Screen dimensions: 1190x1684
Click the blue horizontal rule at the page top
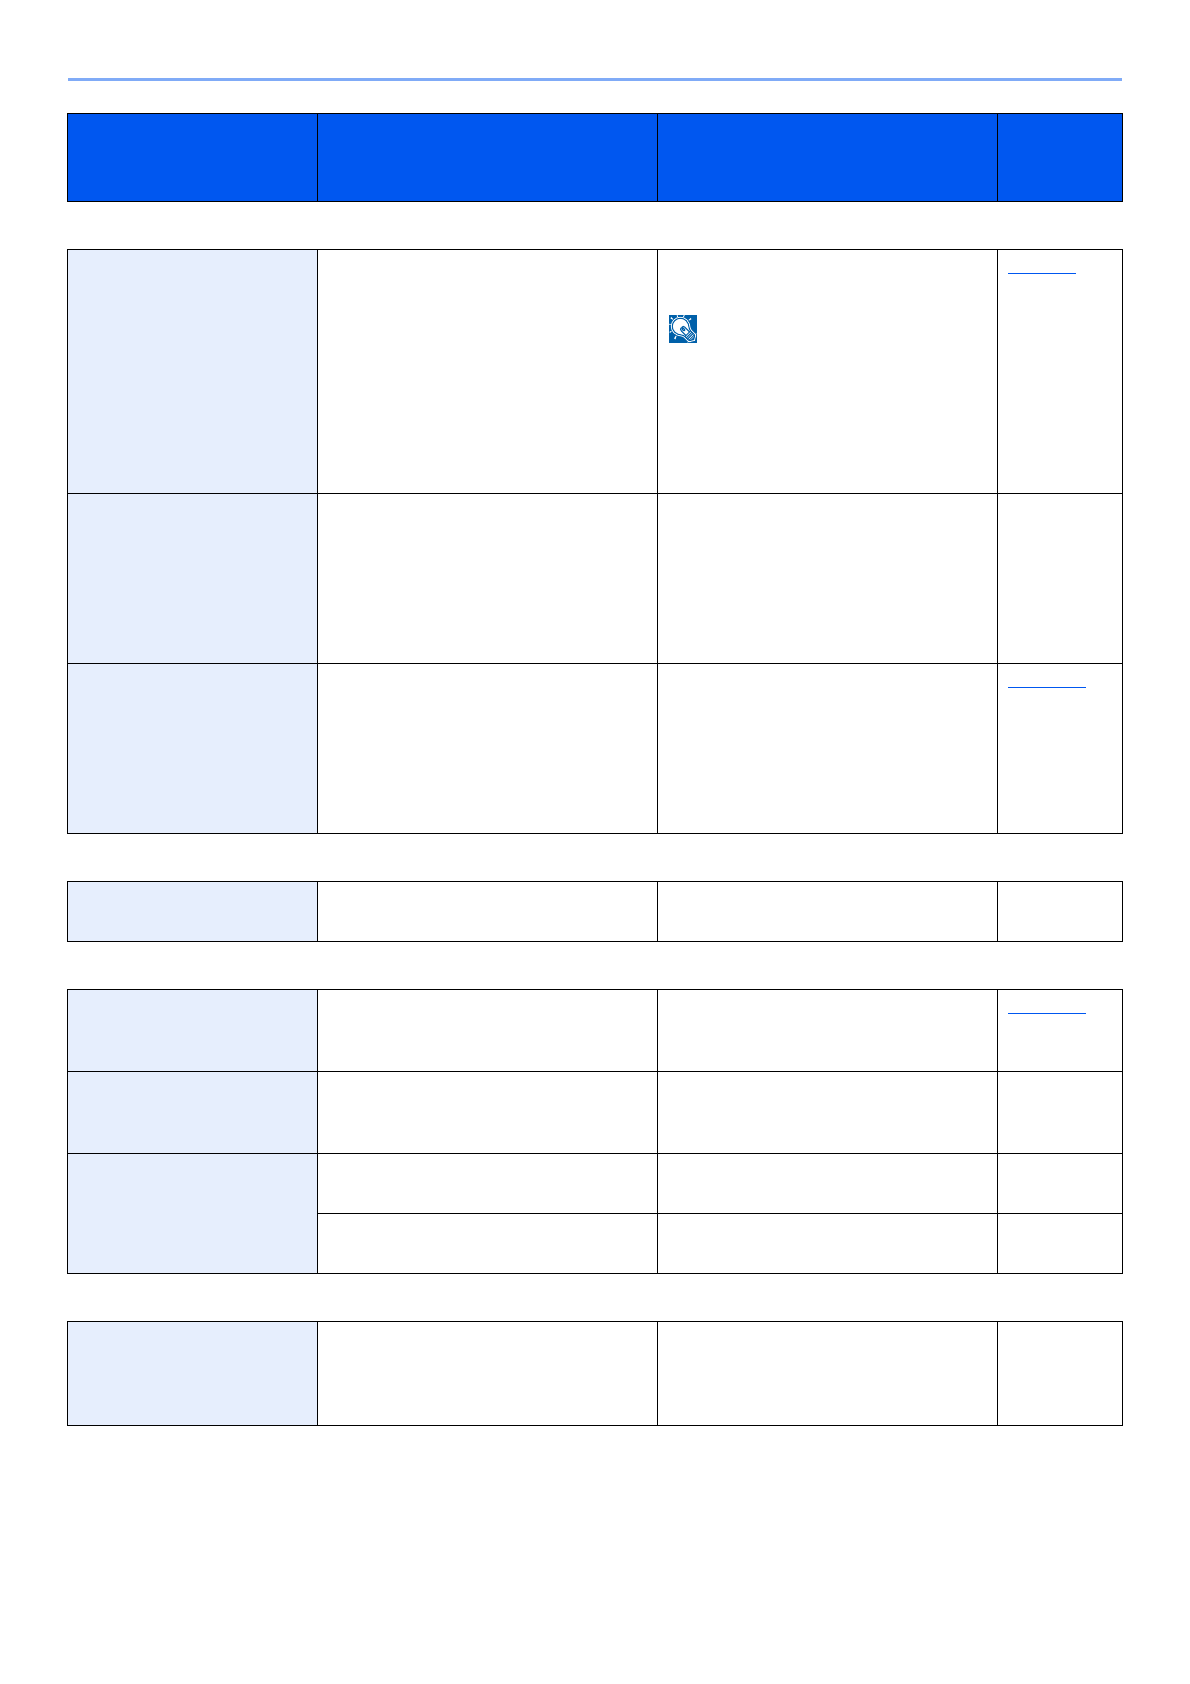point(595,79)
